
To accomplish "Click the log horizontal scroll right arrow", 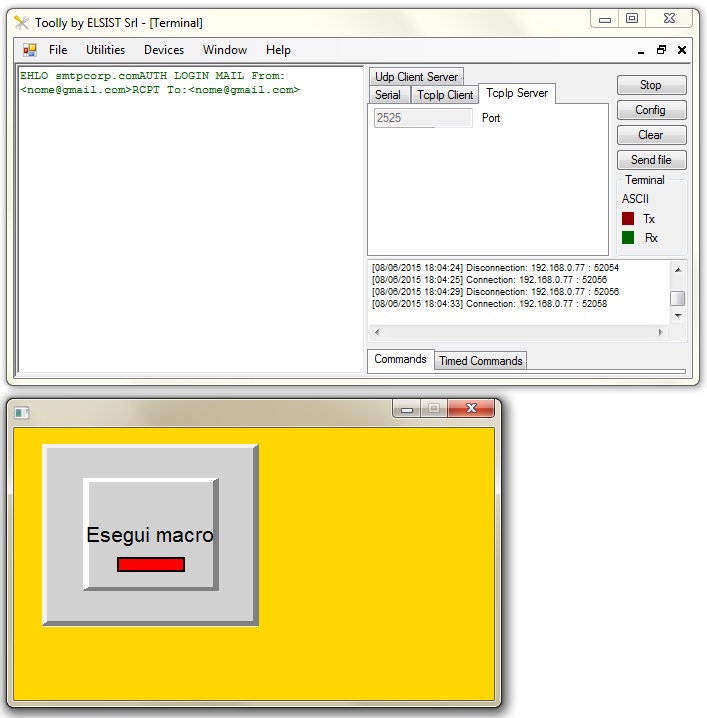I will (x=660, y=332).
